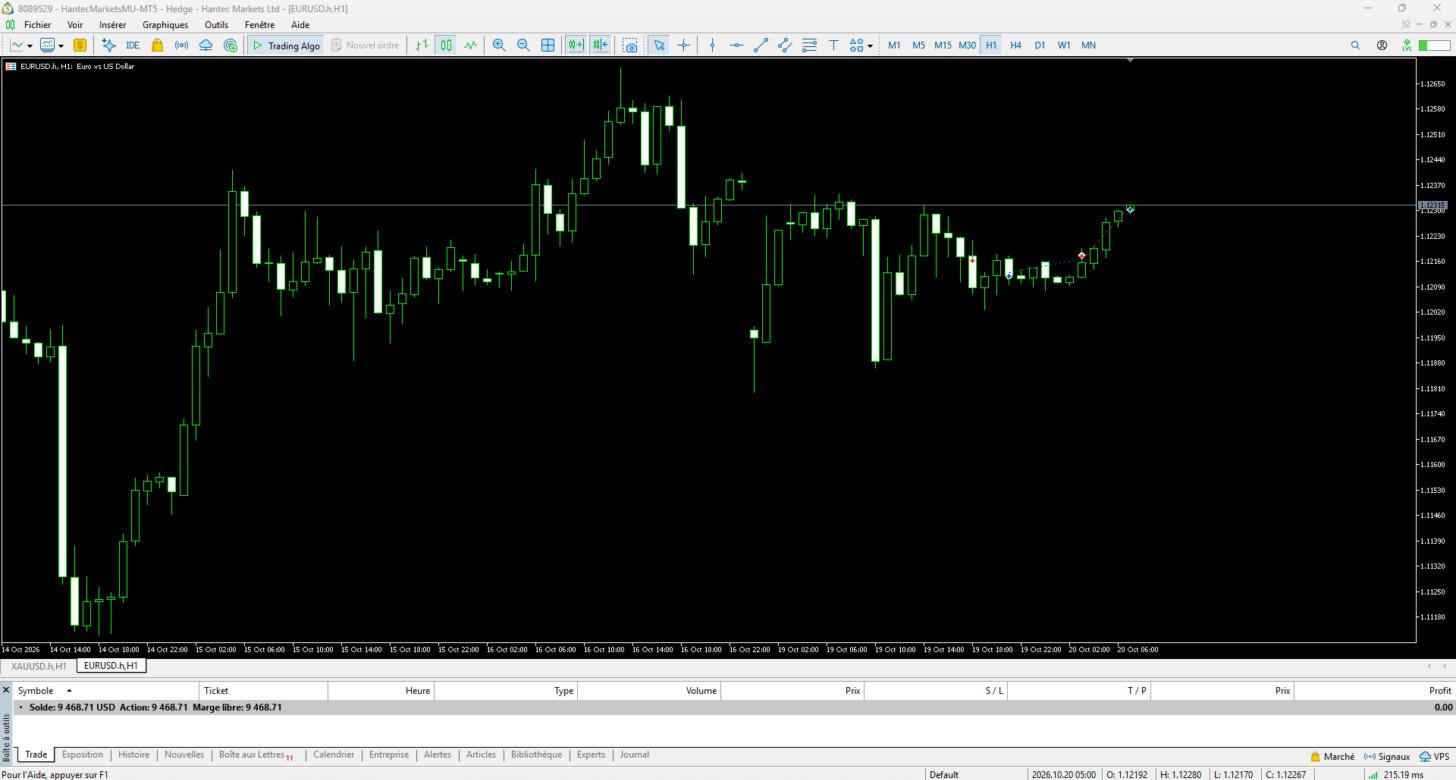The image size is (1456, 780).
Task: Switch to the Histoire tab
Action: tap(134, 755)
